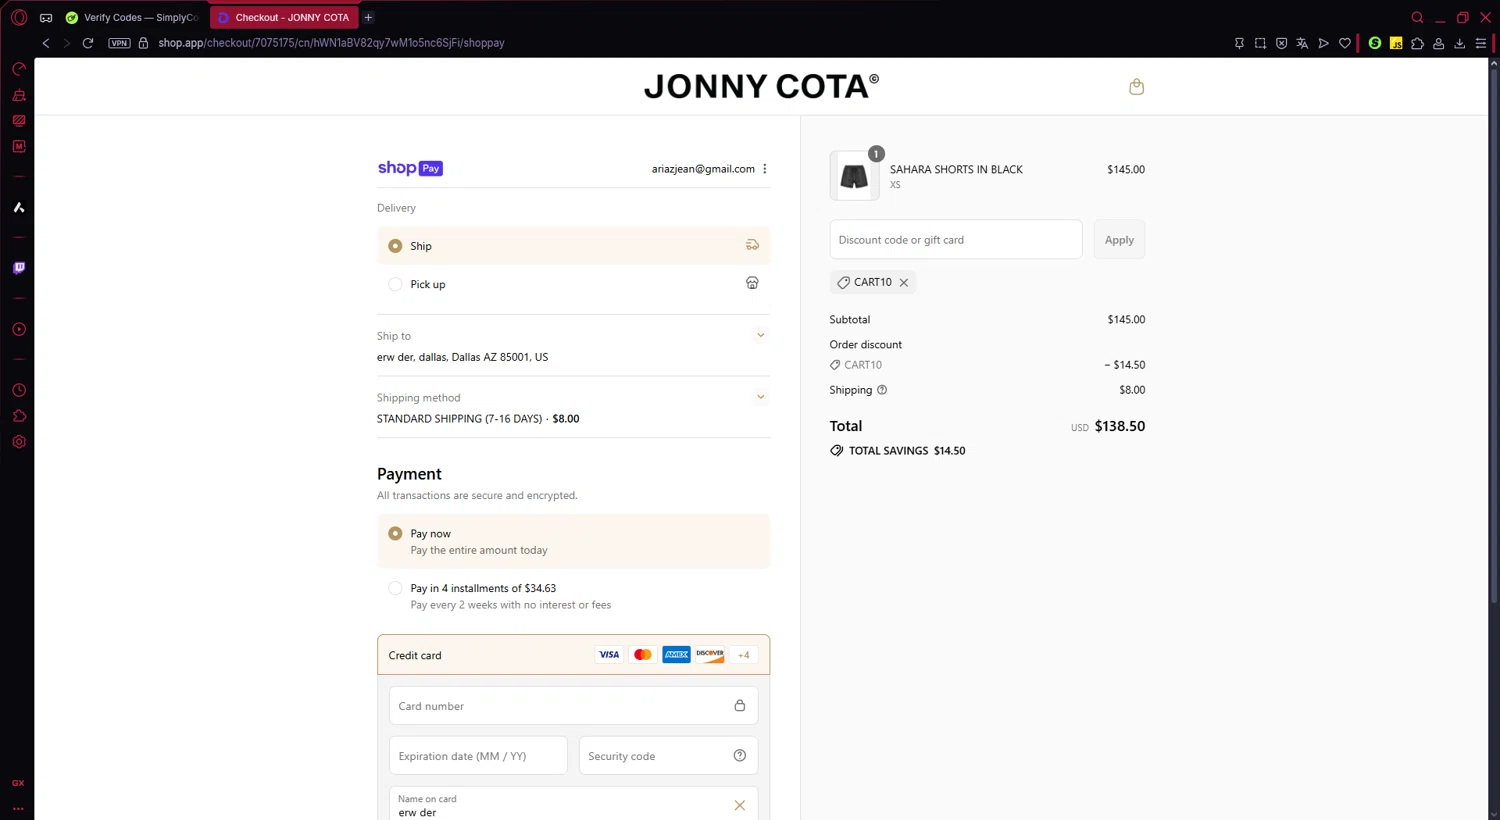Take a snapshot with capture icon

click(1260, 43)
